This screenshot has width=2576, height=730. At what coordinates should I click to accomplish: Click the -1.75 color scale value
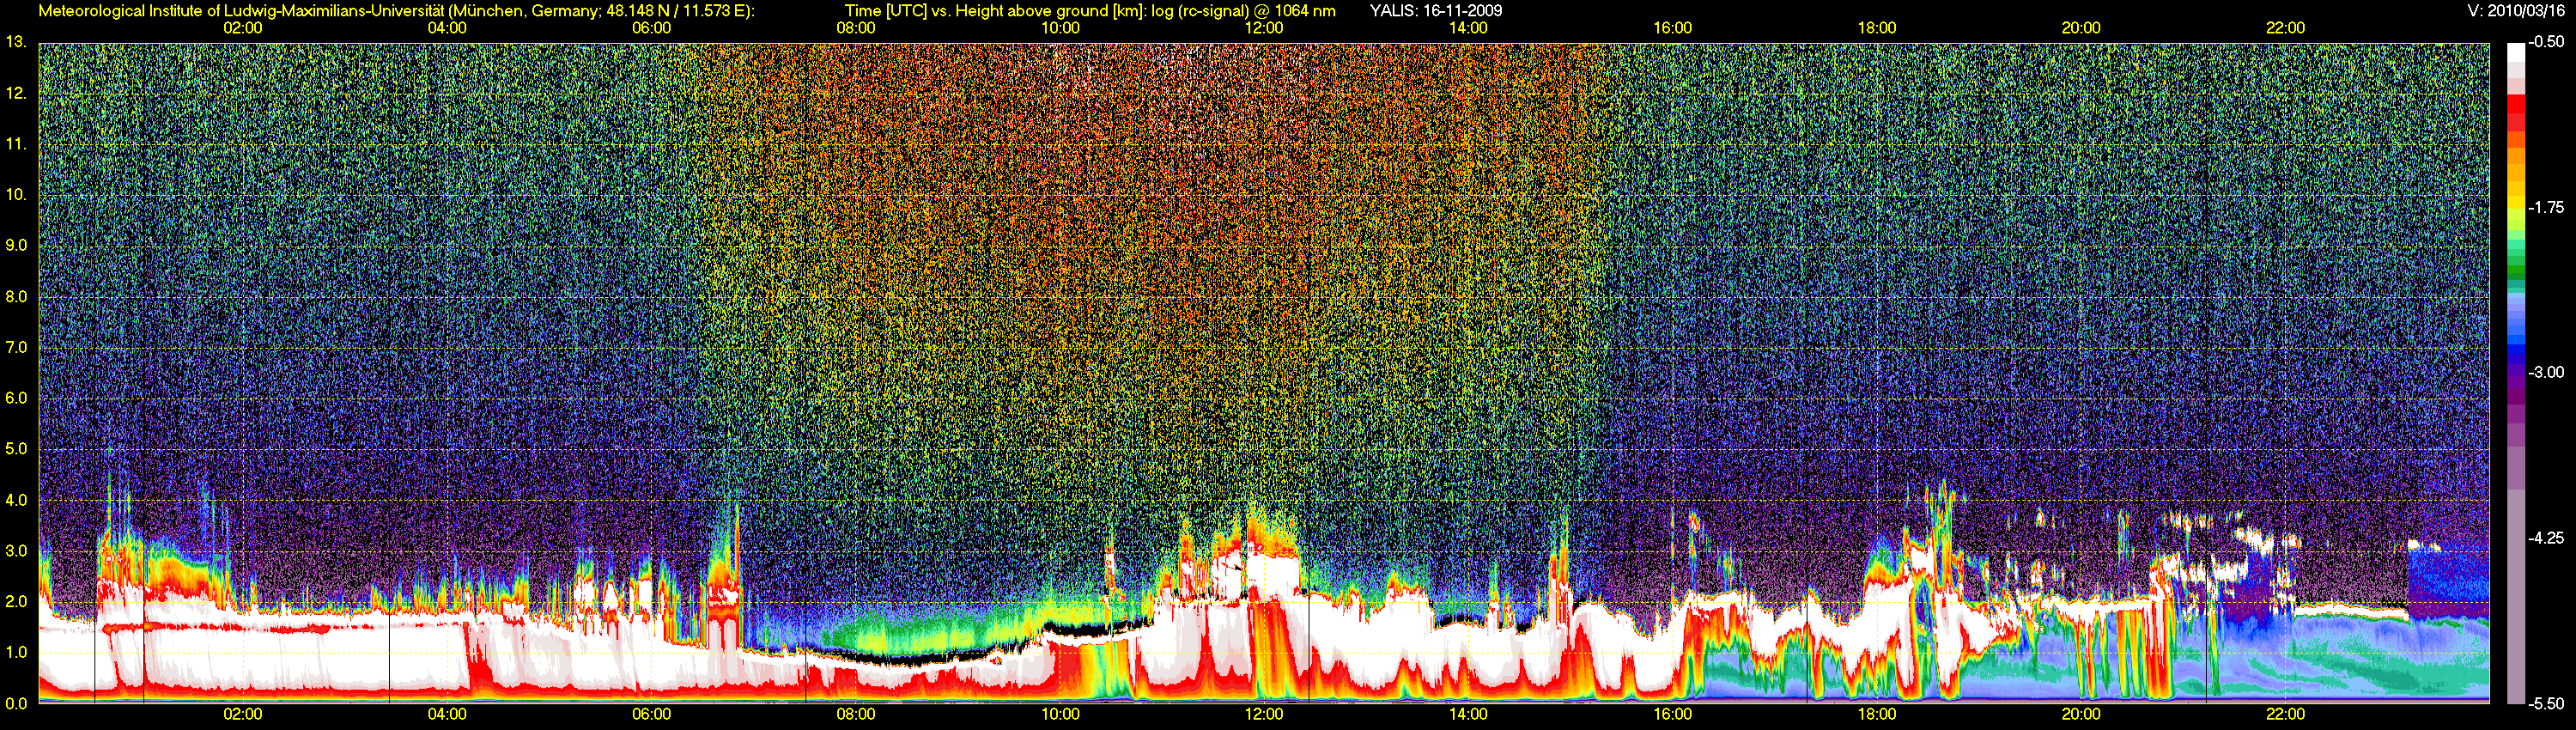tap(2546, 207)
